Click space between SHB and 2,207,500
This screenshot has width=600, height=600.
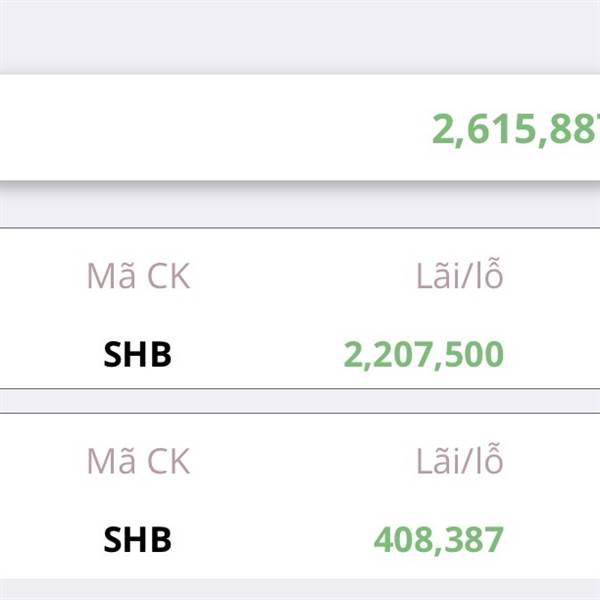[x=258, y=355]
